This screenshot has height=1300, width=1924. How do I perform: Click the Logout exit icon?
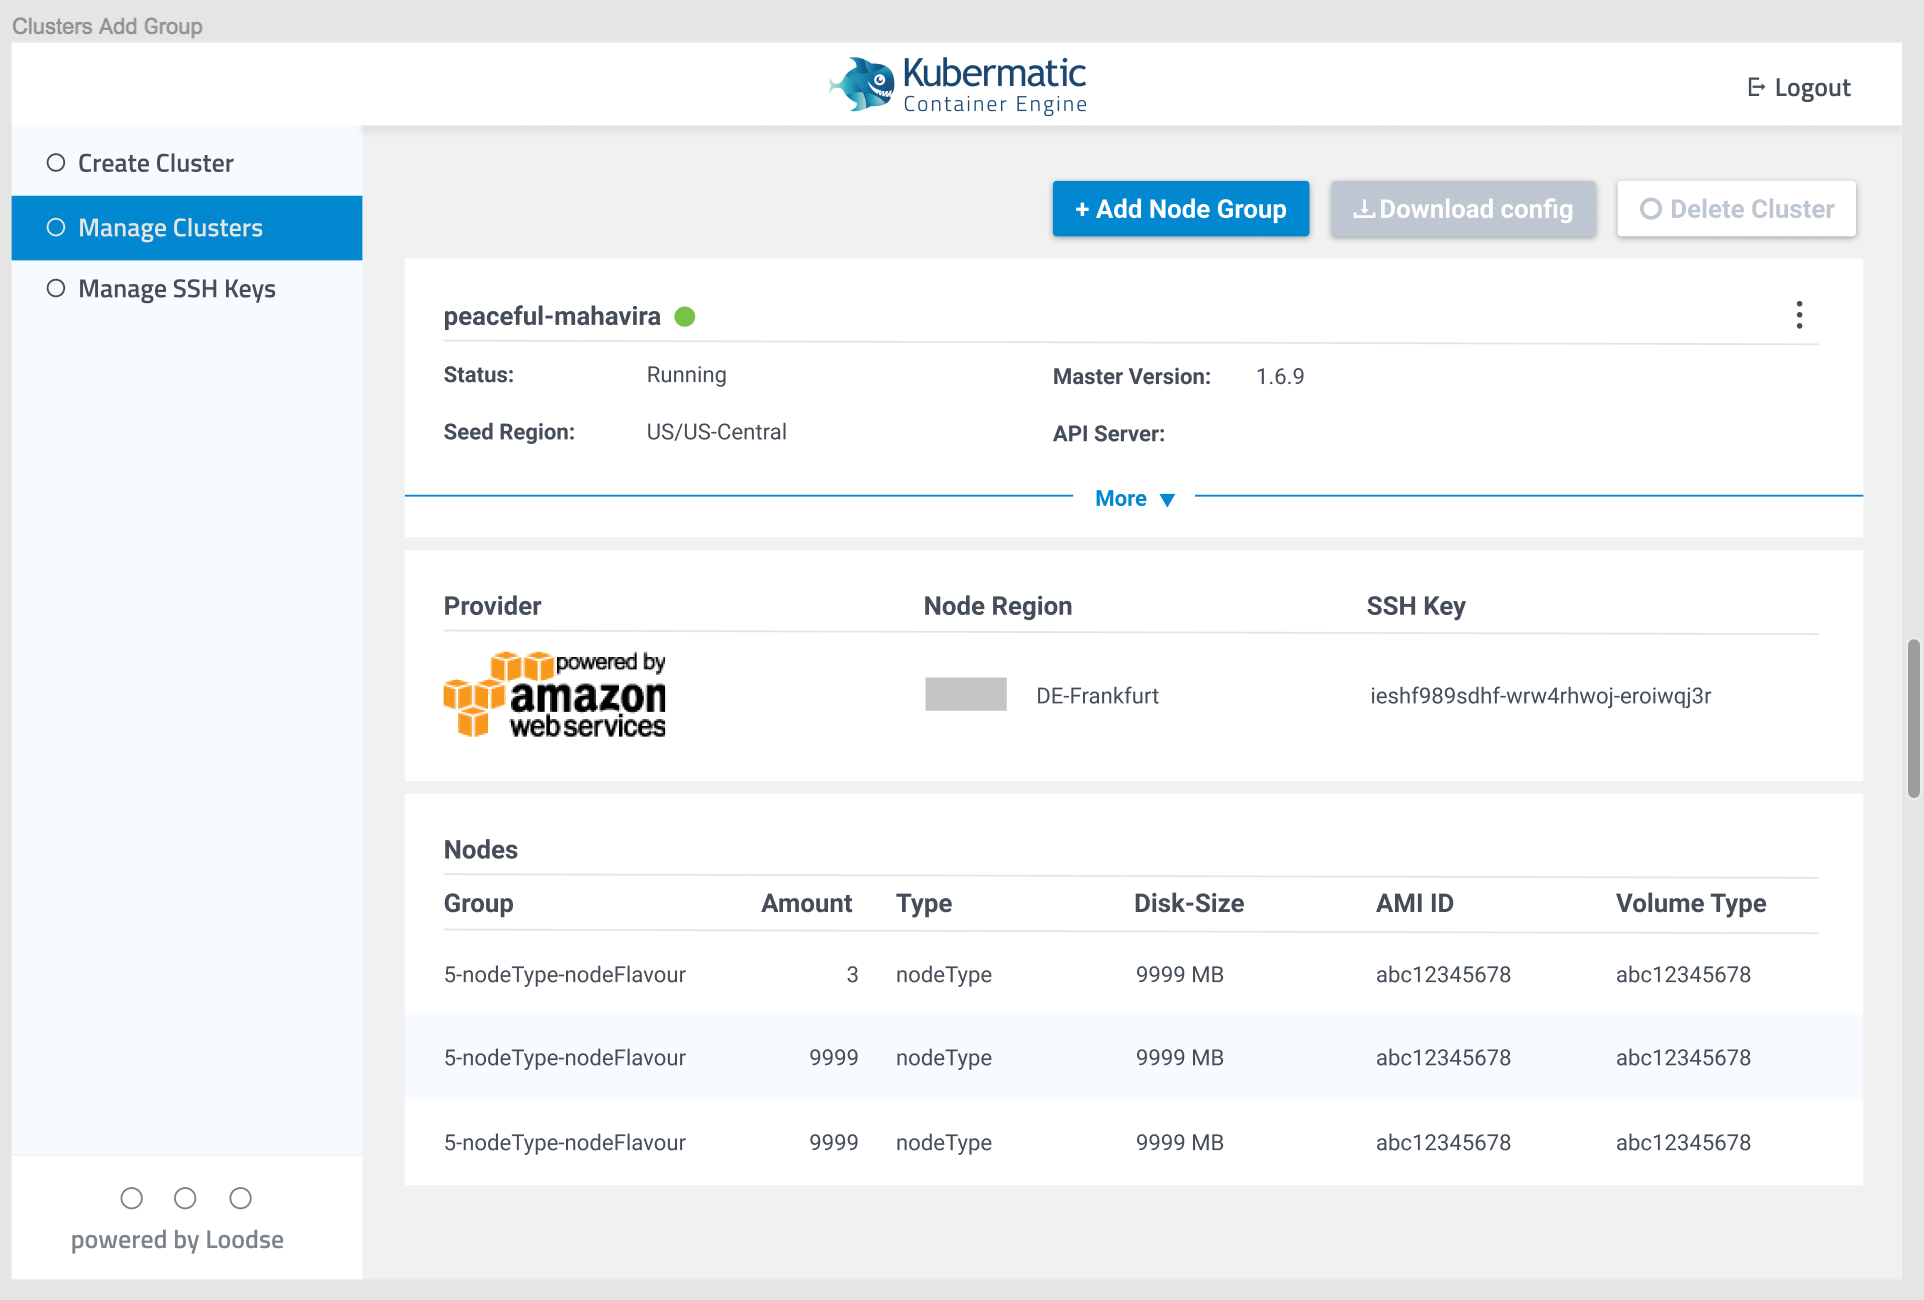[x=1755, y=87]
